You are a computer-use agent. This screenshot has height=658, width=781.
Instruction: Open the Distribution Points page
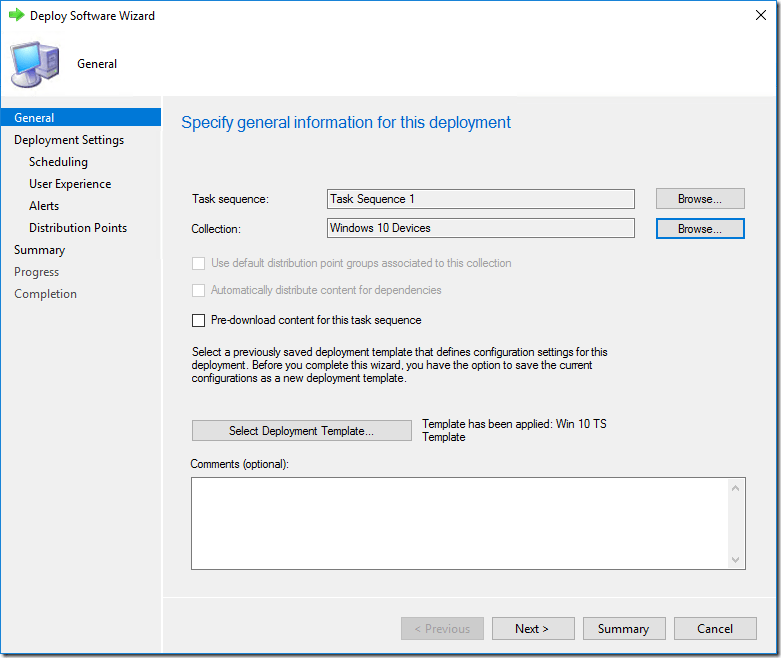click(x=78, y=228)
